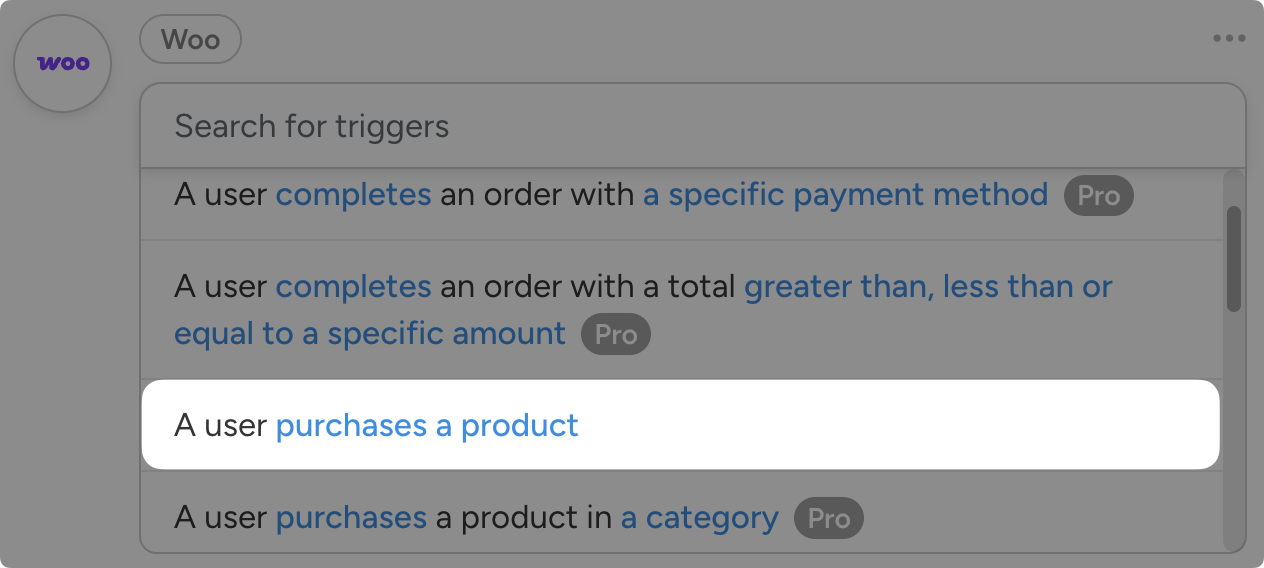Open the three-dots more options menu
The height and width of the screenshot is (568, 1264).
coord(1229,39)
